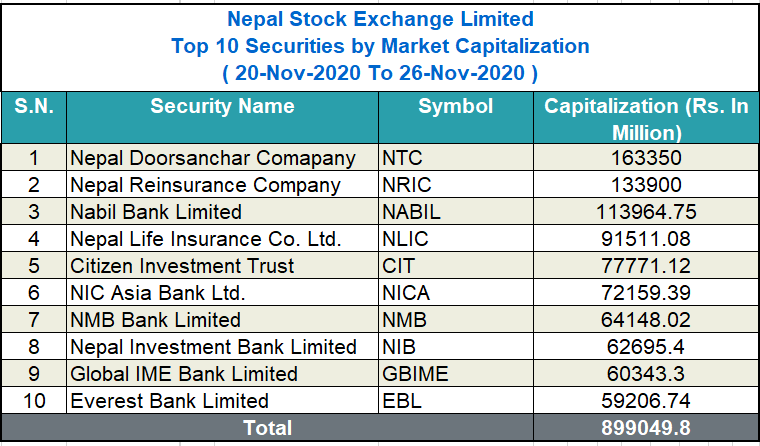
Task: Click the NMB Bank Limited cell
Action: point(155,320)
